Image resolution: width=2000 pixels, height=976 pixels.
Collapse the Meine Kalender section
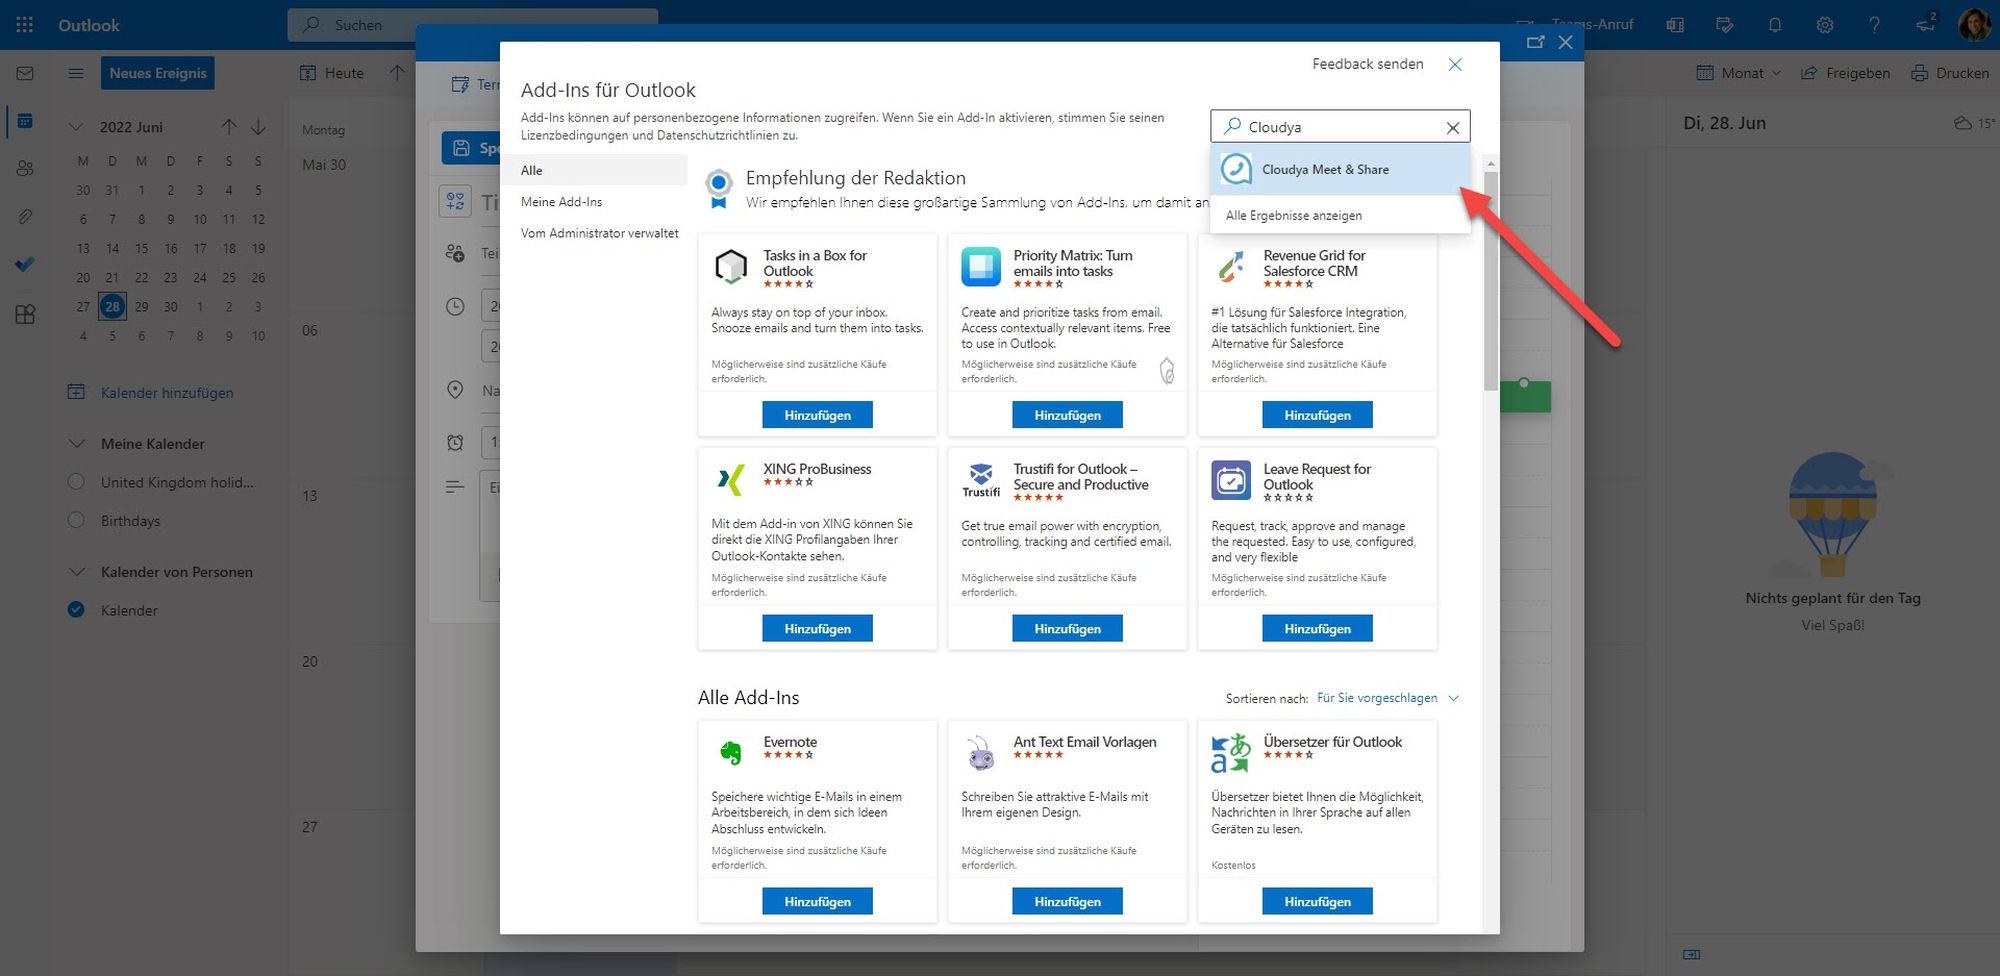pos(76,443)
